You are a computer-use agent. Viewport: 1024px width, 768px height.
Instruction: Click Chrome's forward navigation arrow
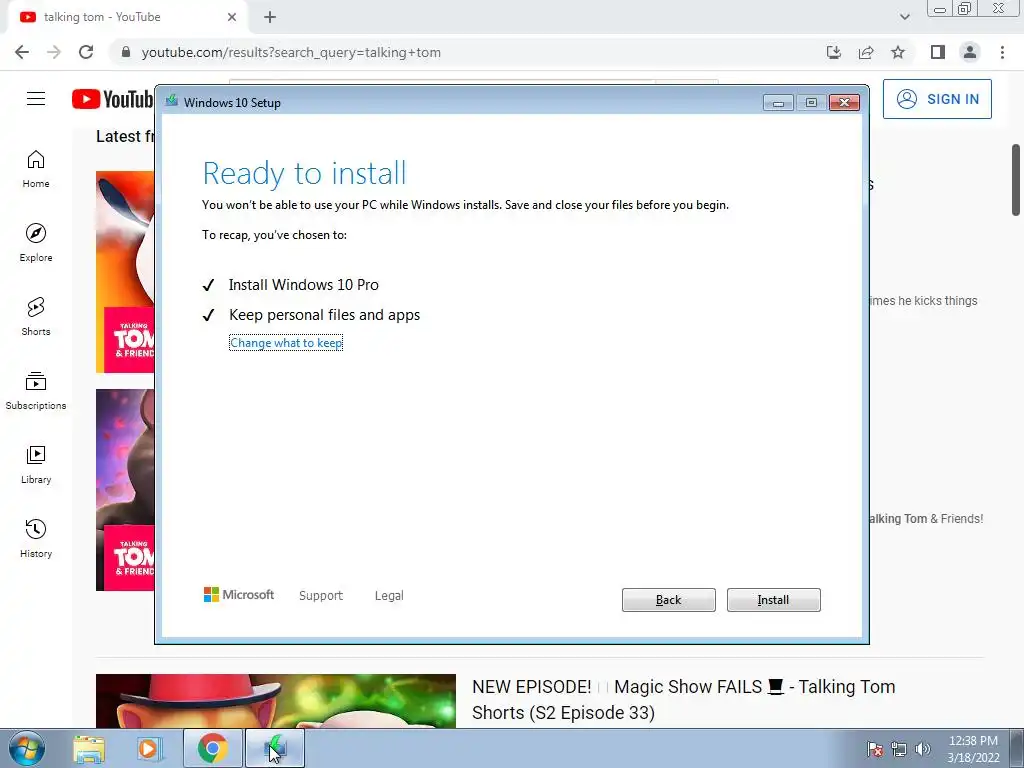point(54,52)
